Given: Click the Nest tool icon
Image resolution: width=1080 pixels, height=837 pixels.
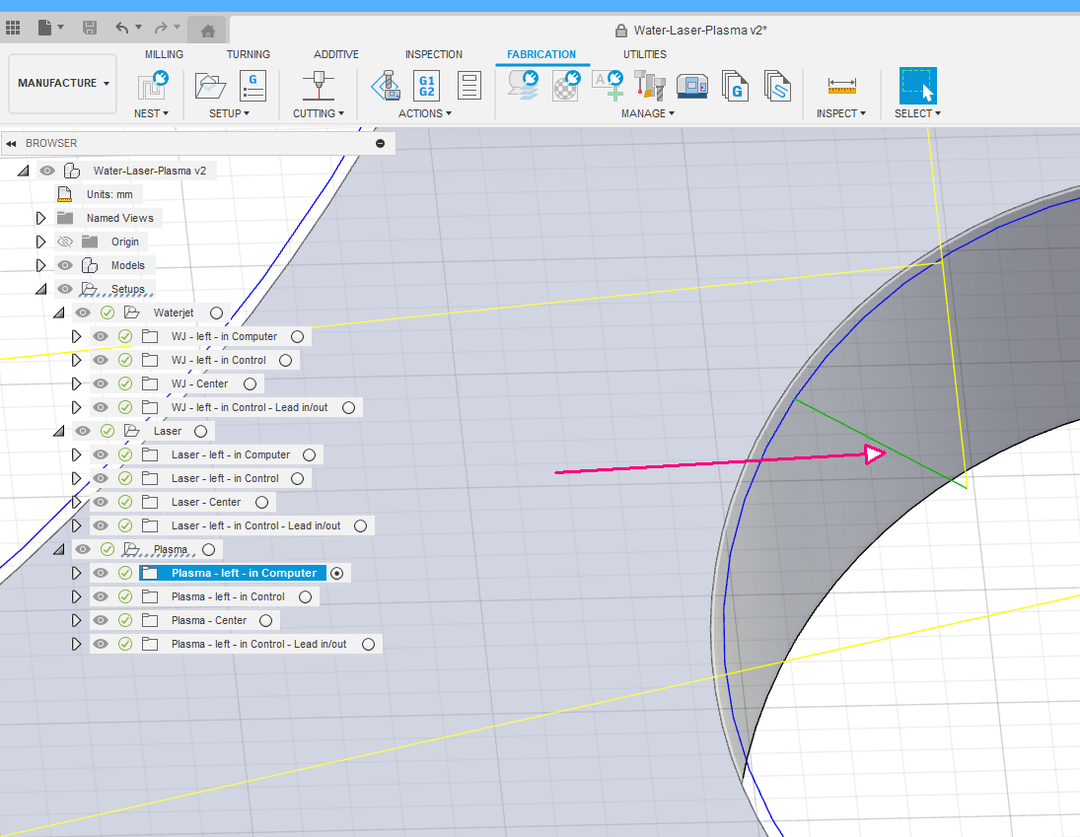Looking at the screenshot, I should 152,85.
